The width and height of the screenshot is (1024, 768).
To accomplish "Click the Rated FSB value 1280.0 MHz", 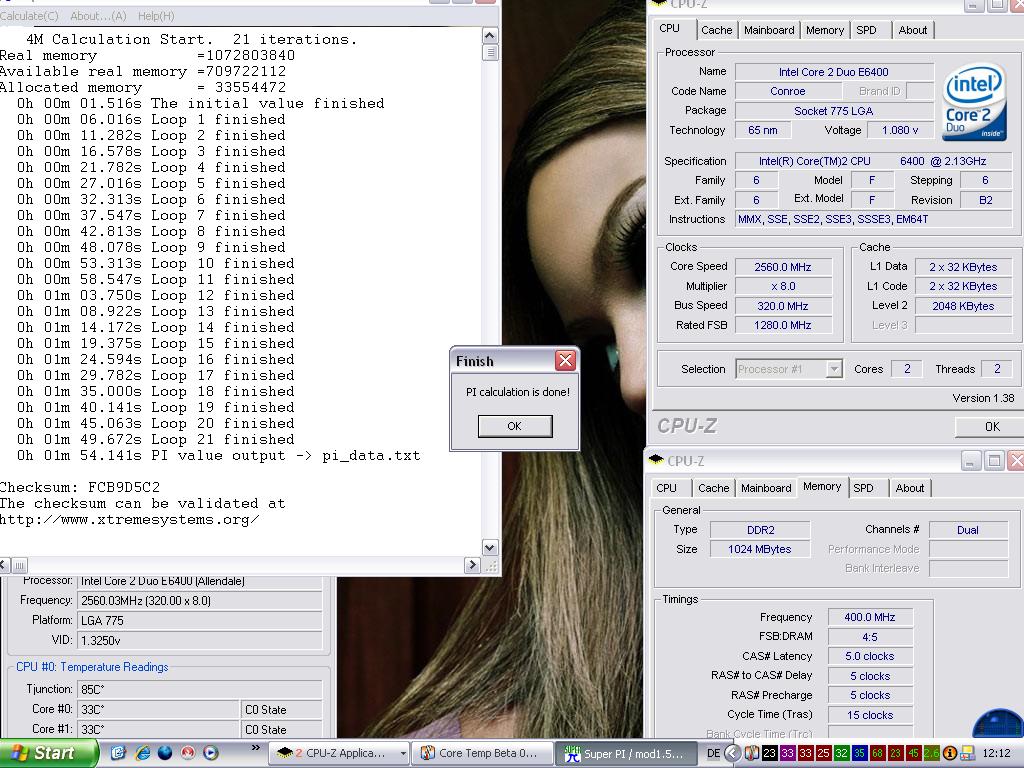I will point(783,325).
